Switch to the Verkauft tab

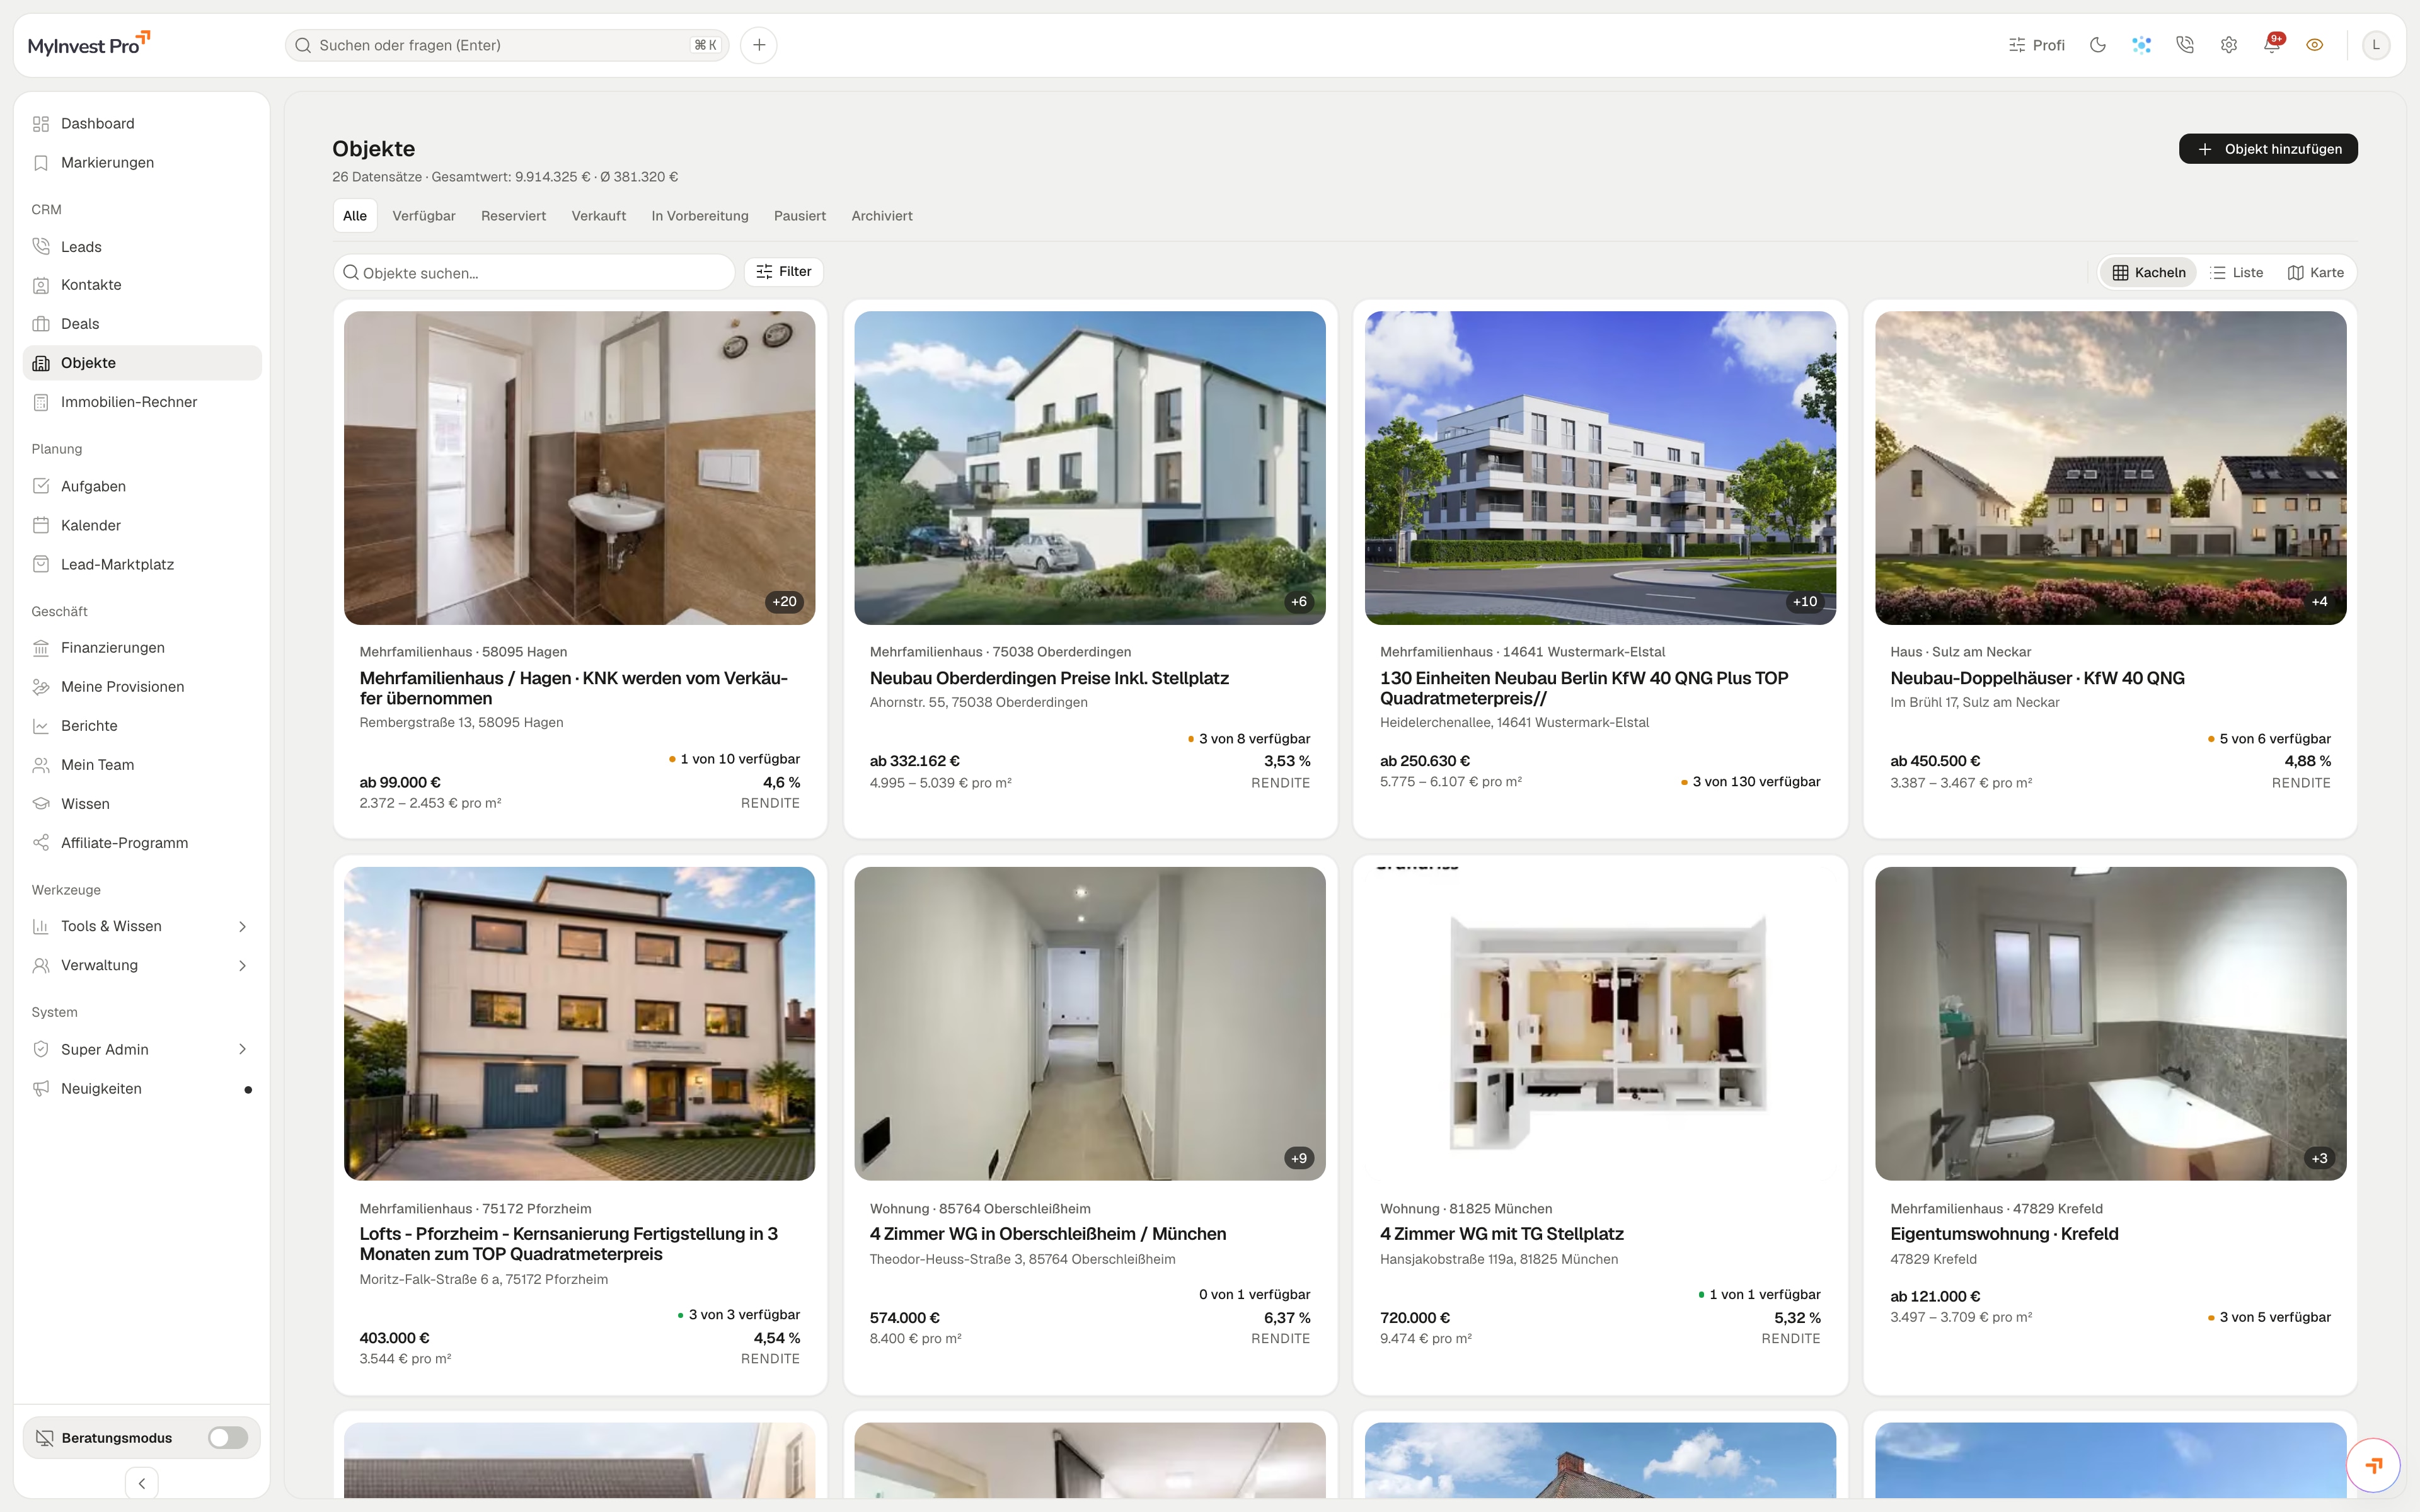pyautogui.click(x=599, y=216)
